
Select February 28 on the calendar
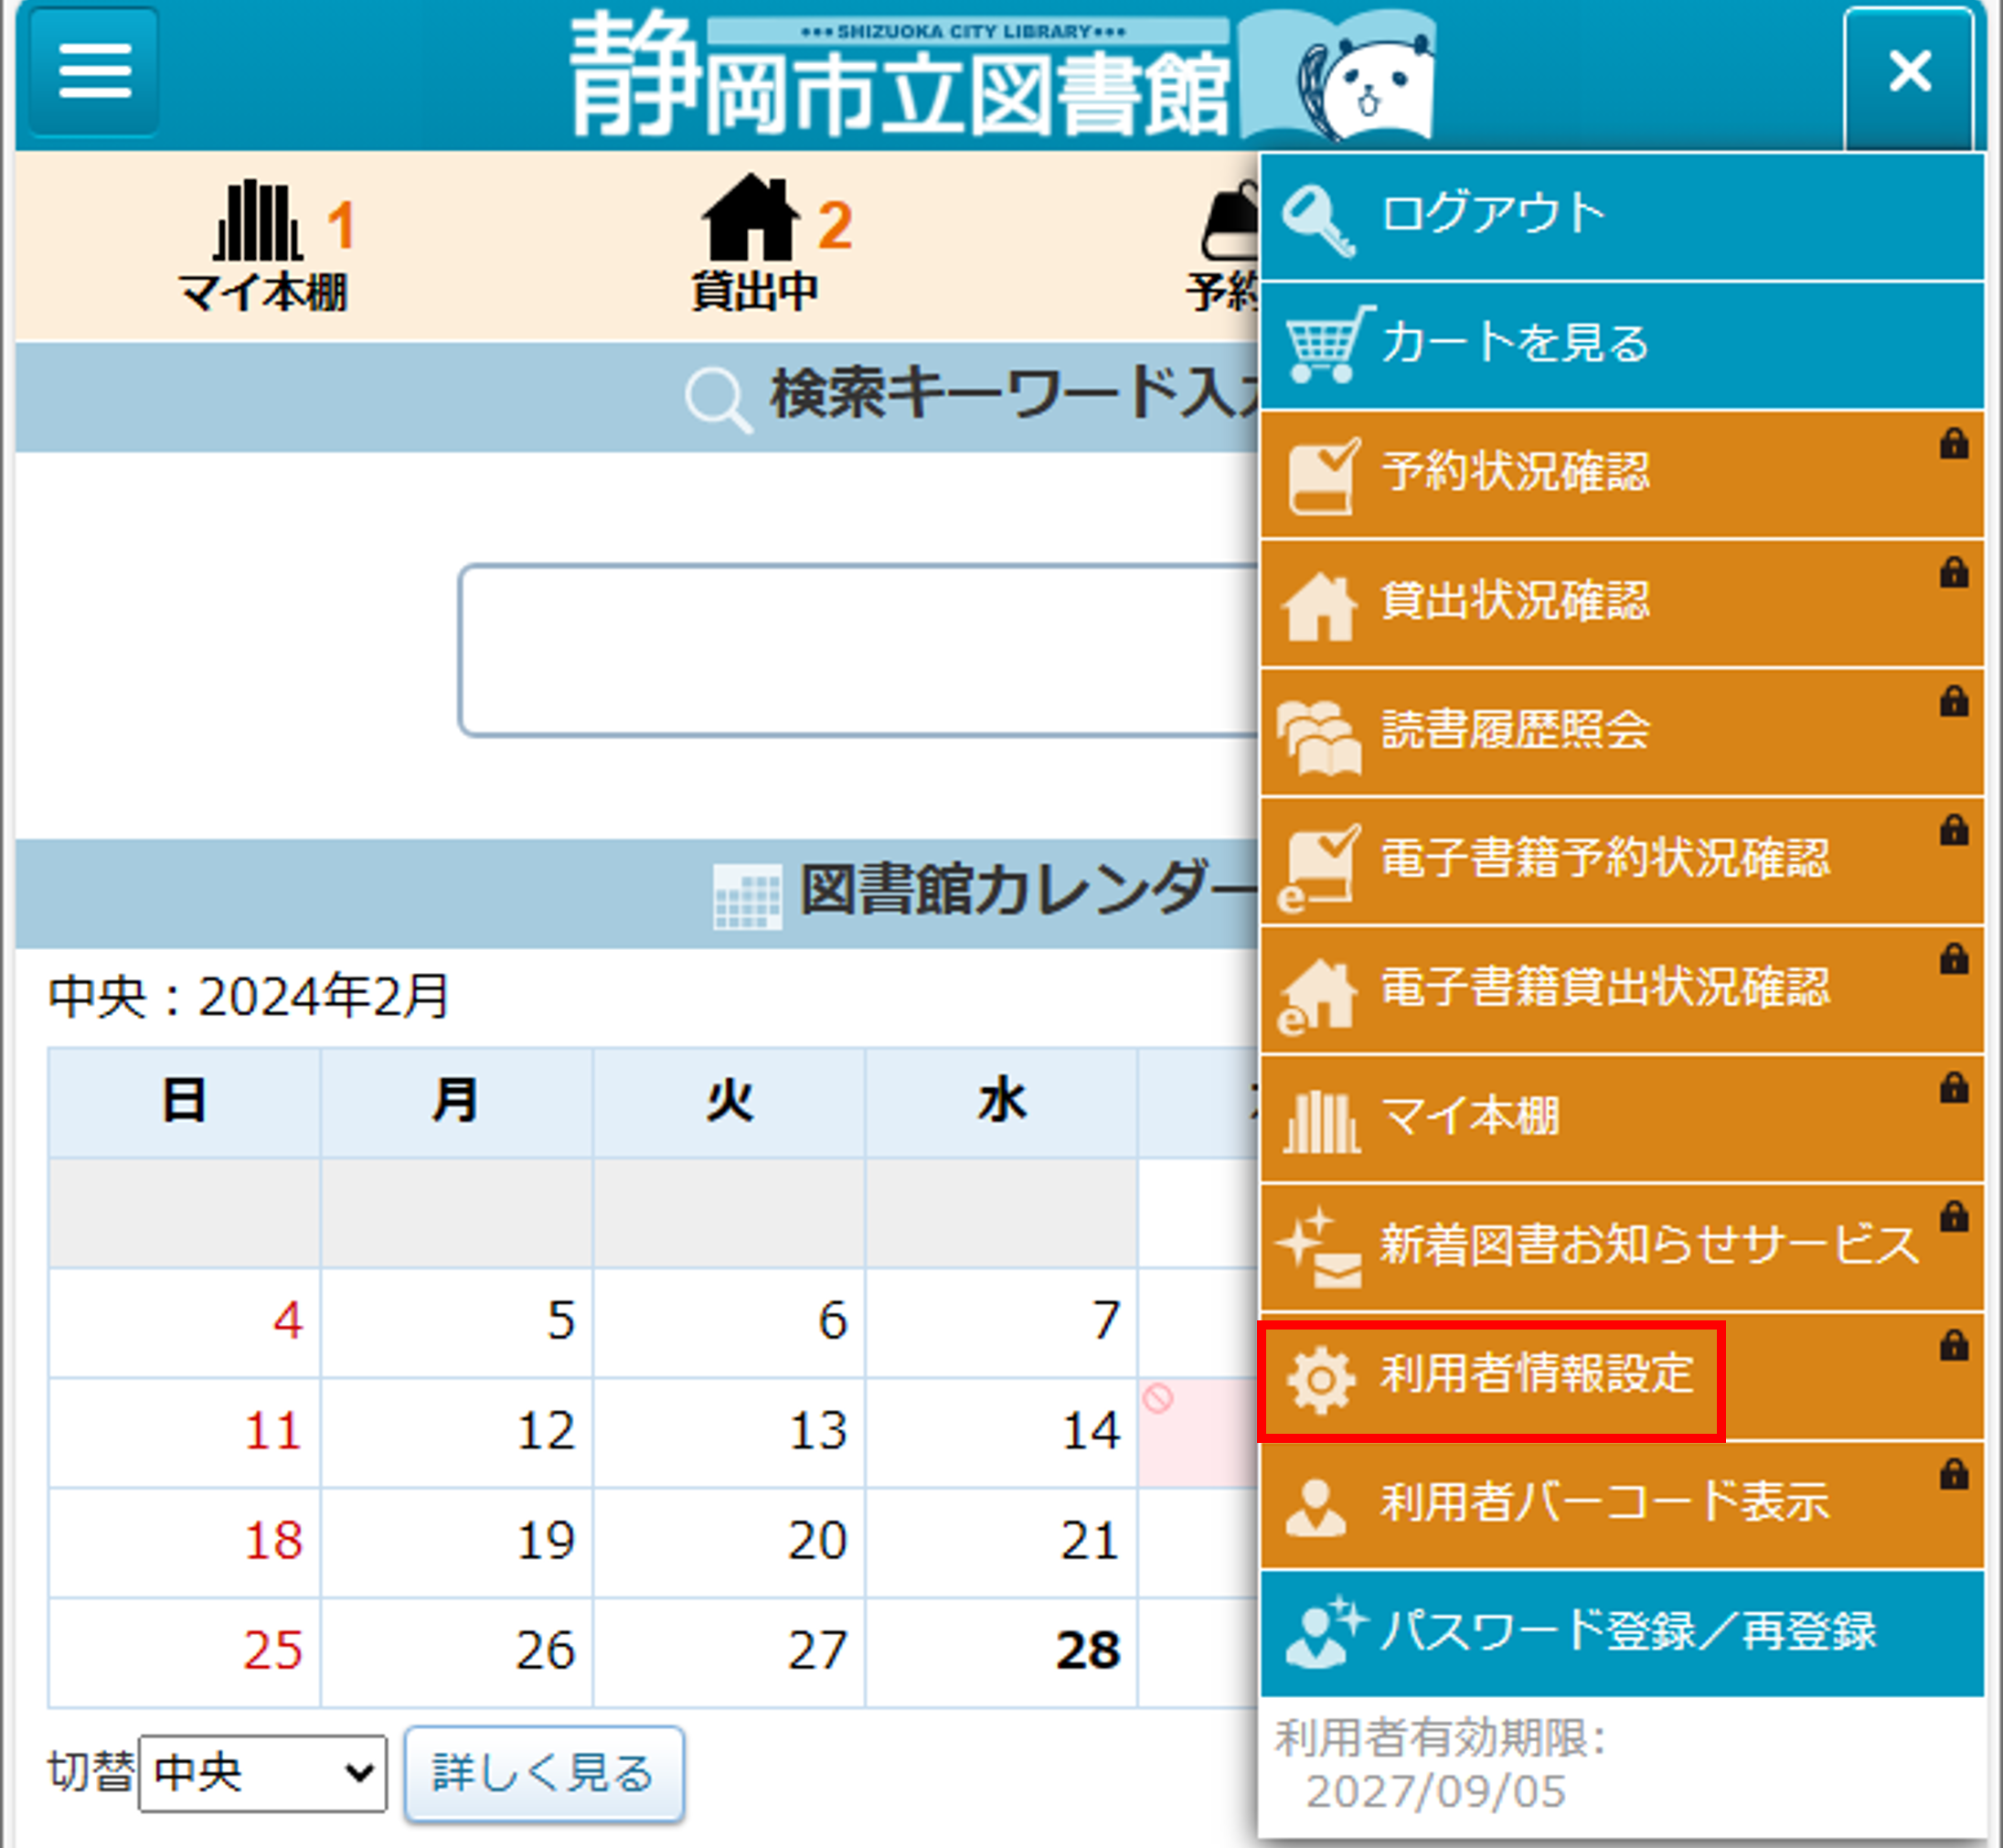coord(1088,1650)
